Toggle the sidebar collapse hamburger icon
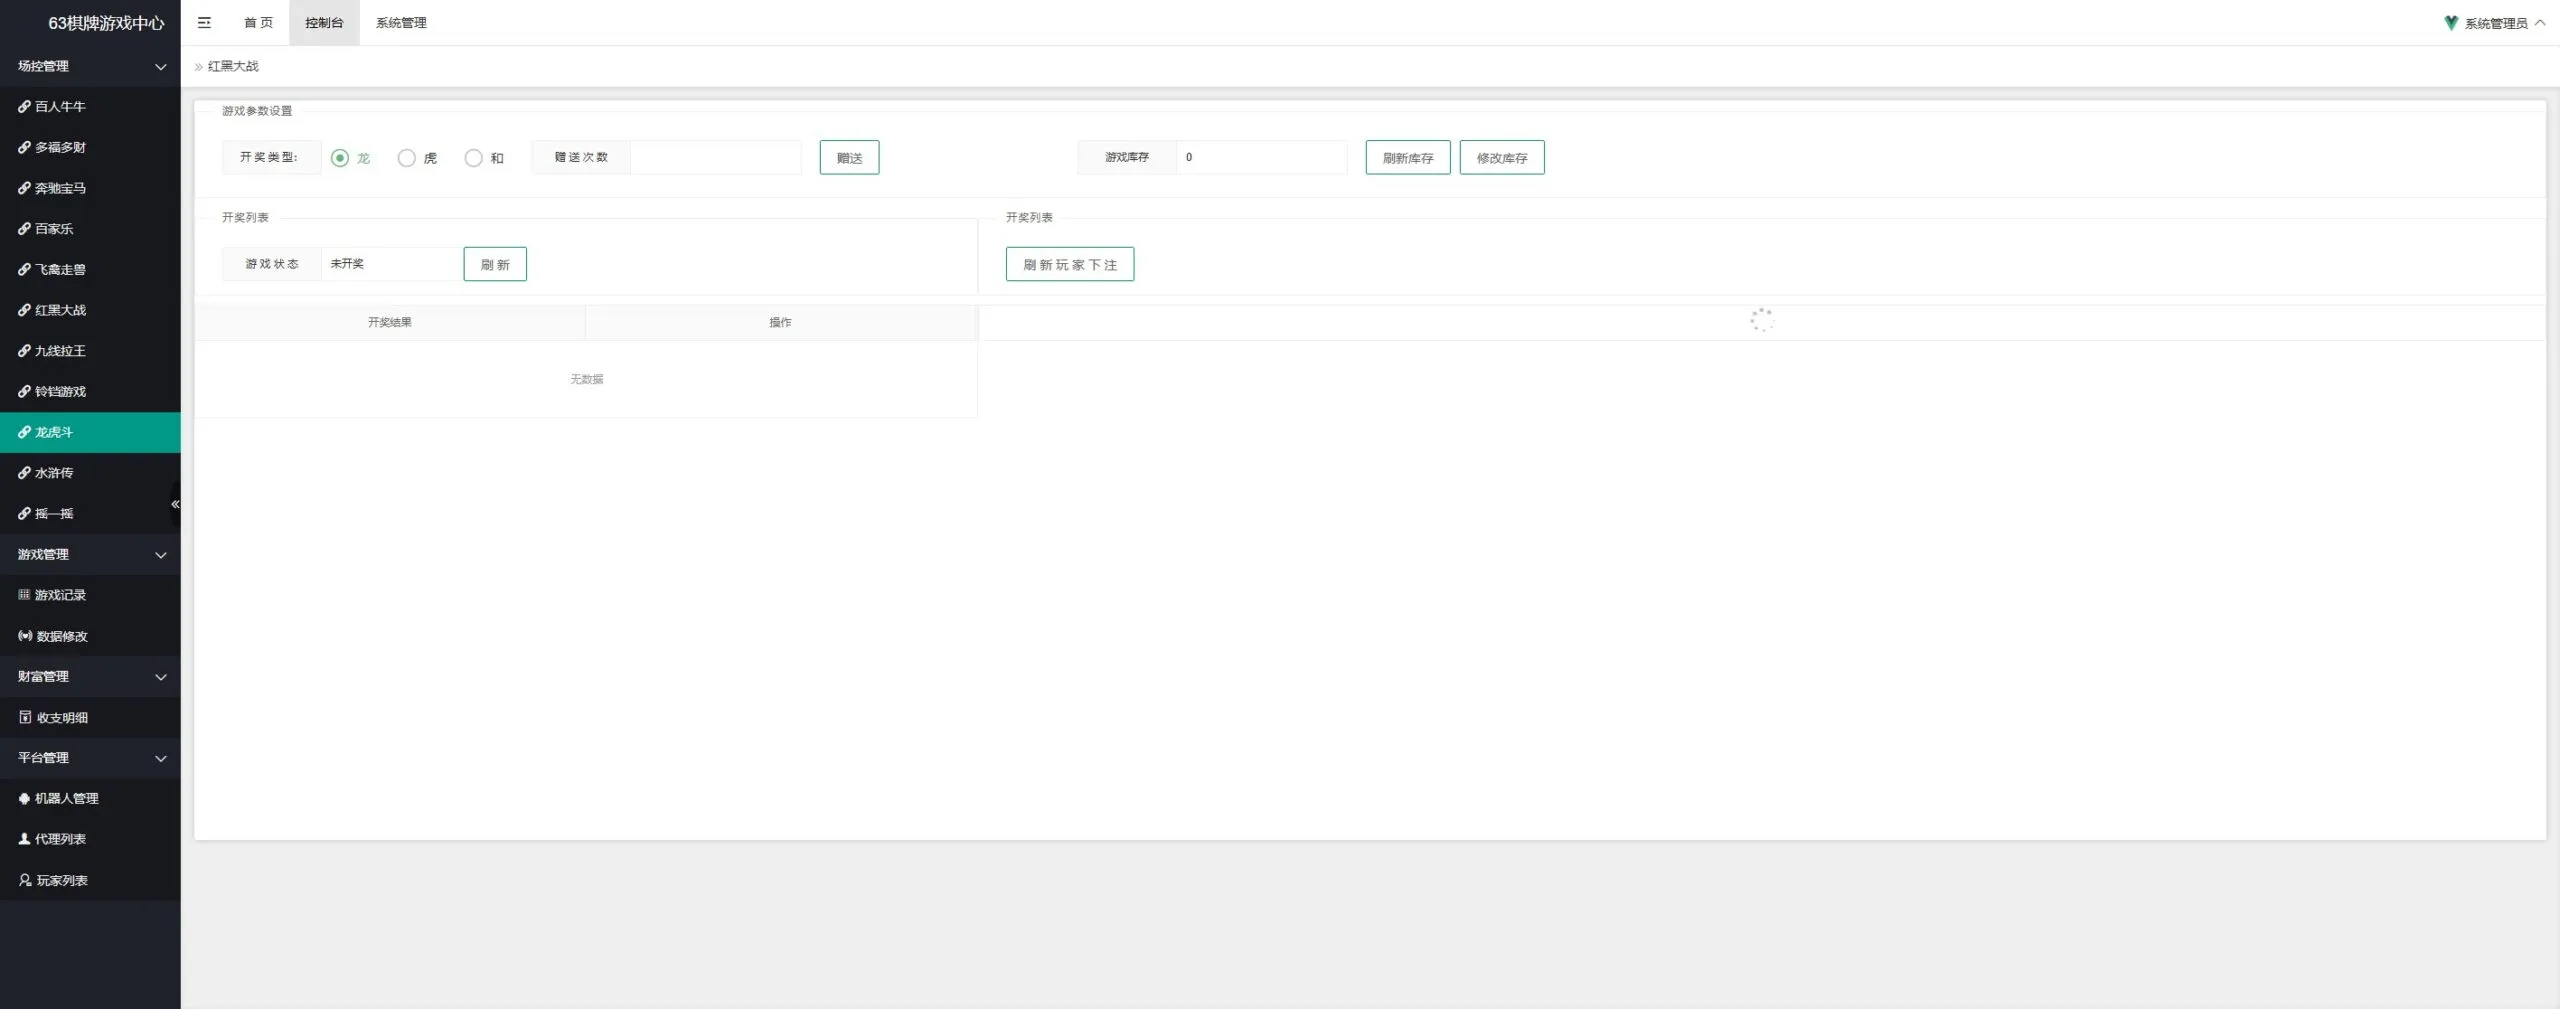The image size is (2560, 1009). tap(204, 22)
